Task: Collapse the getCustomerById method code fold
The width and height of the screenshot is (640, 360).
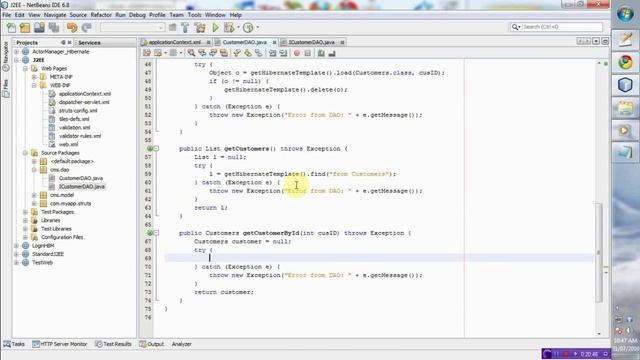Action: pos(156,233)
